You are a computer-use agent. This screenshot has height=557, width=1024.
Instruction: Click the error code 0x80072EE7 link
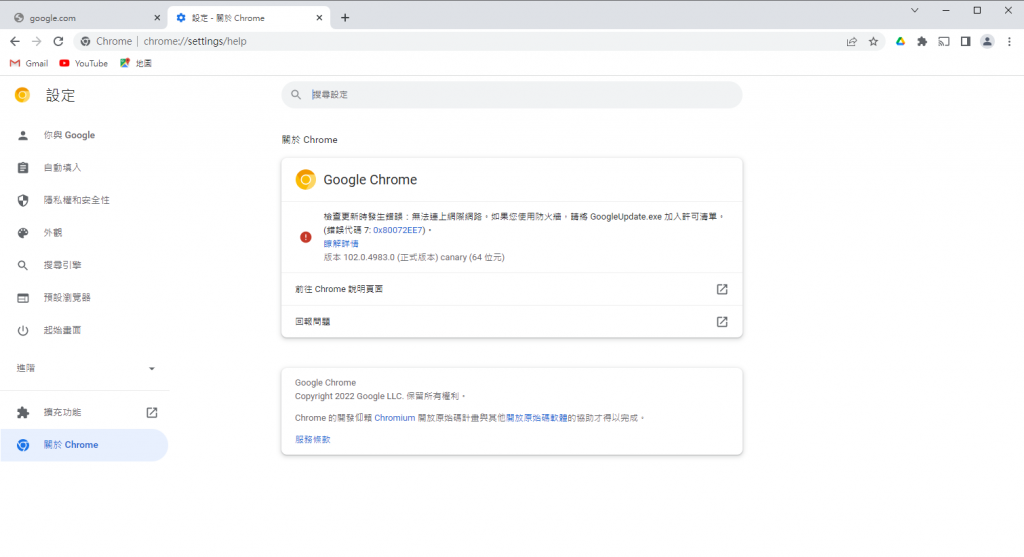pyautogui.click(x=398, y=230)
